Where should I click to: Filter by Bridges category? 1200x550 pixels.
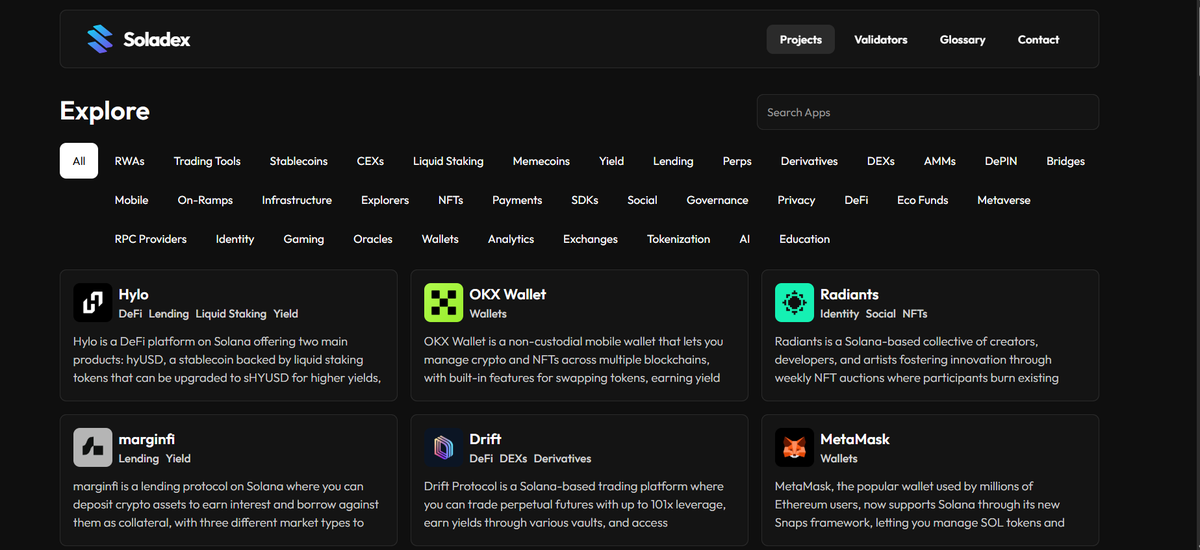click(1066, 161)
